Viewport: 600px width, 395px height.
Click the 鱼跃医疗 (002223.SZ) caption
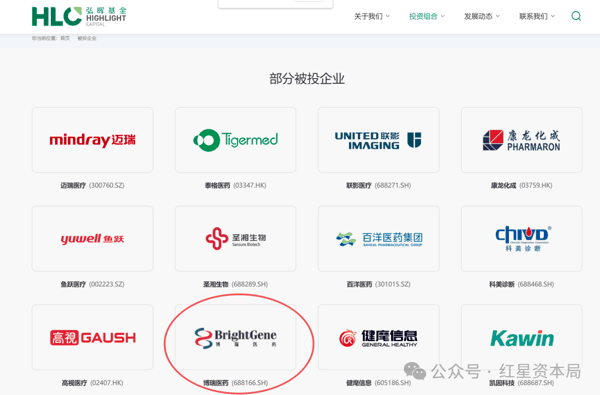(x=92, y=284)
